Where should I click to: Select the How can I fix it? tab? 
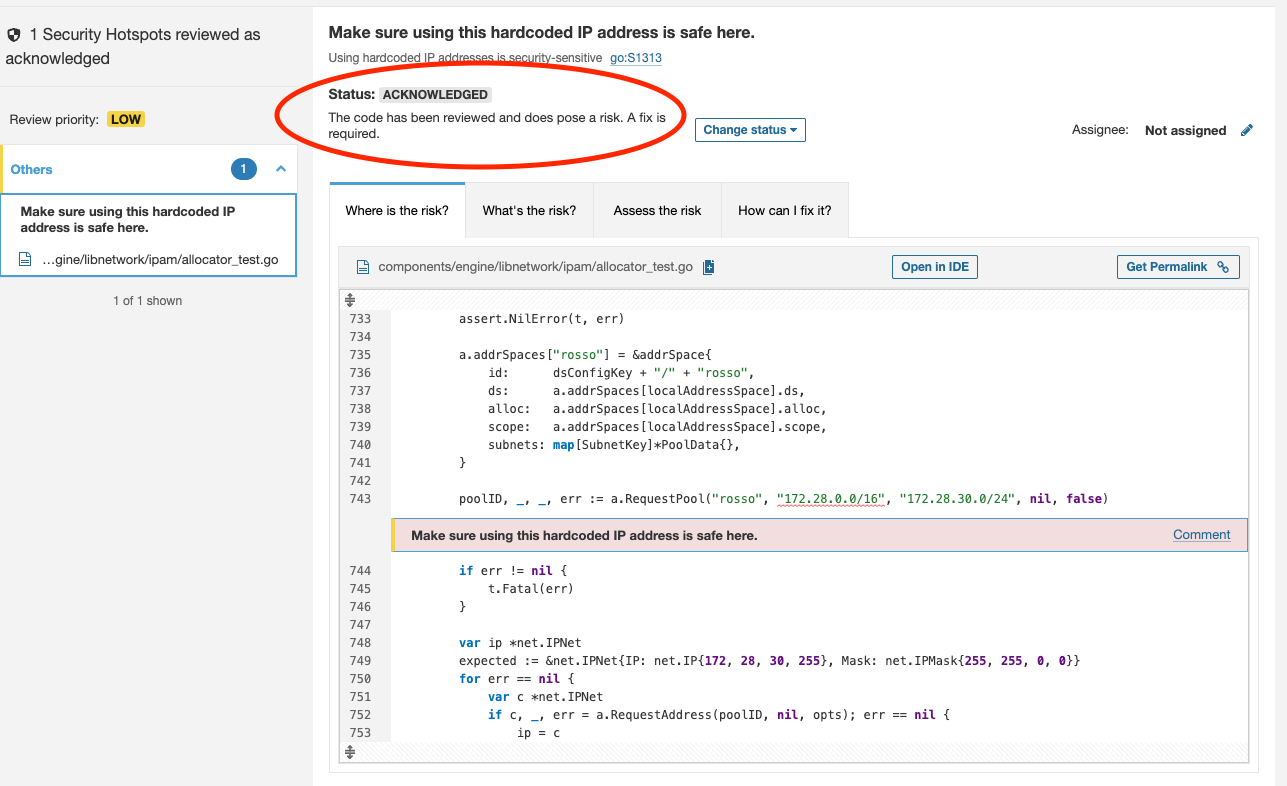(x=784, y=210)
